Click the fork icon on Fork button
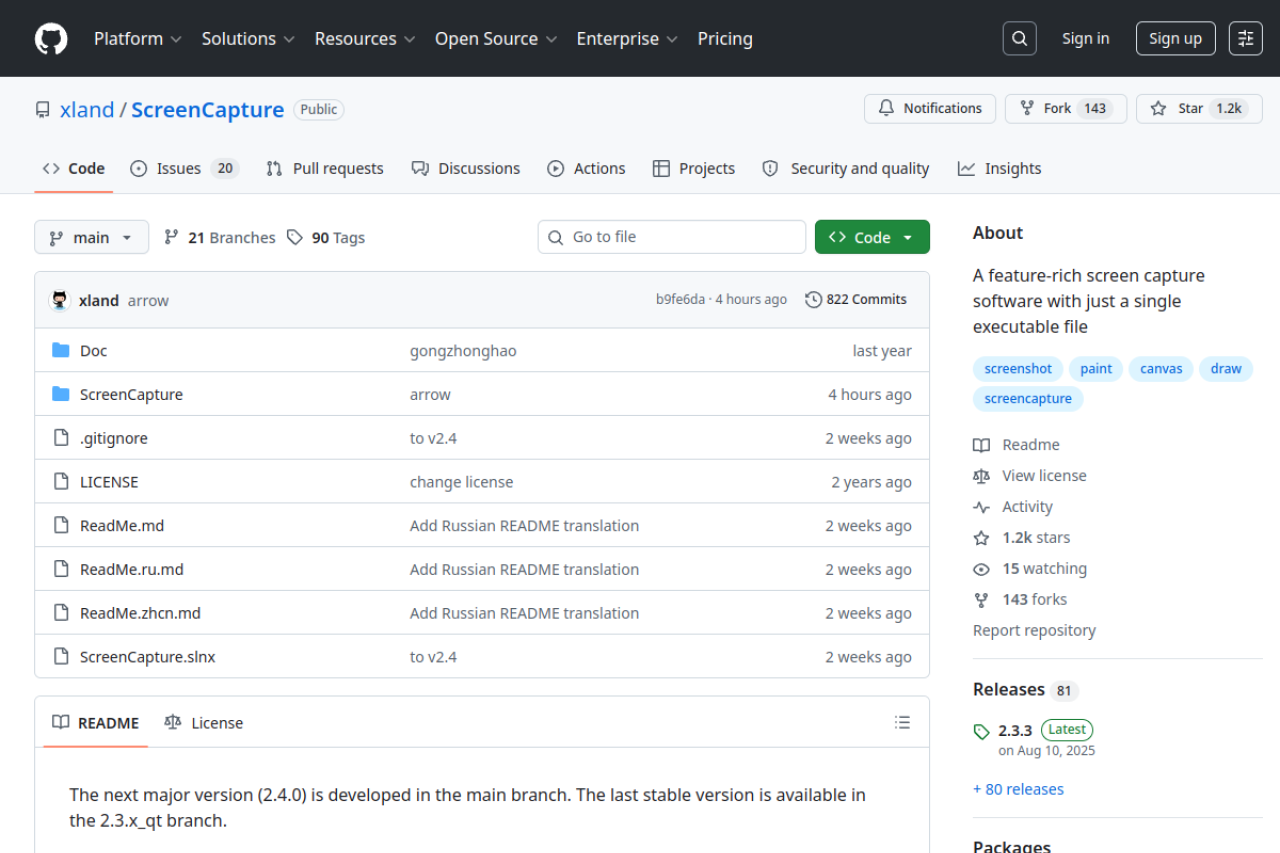 (1027, 108)
